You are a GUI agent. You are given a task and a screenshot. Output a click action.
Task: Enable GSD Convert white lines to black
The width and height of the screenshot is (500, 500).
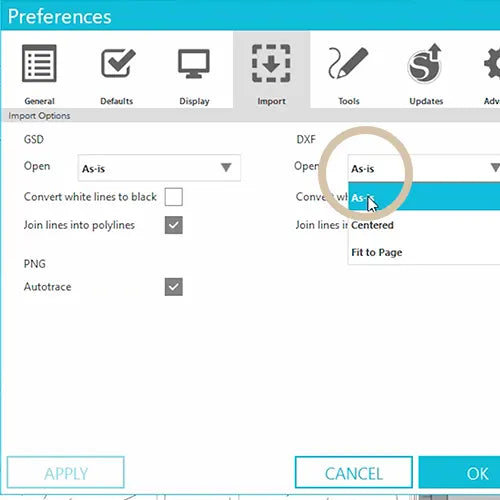coord(174,197)
